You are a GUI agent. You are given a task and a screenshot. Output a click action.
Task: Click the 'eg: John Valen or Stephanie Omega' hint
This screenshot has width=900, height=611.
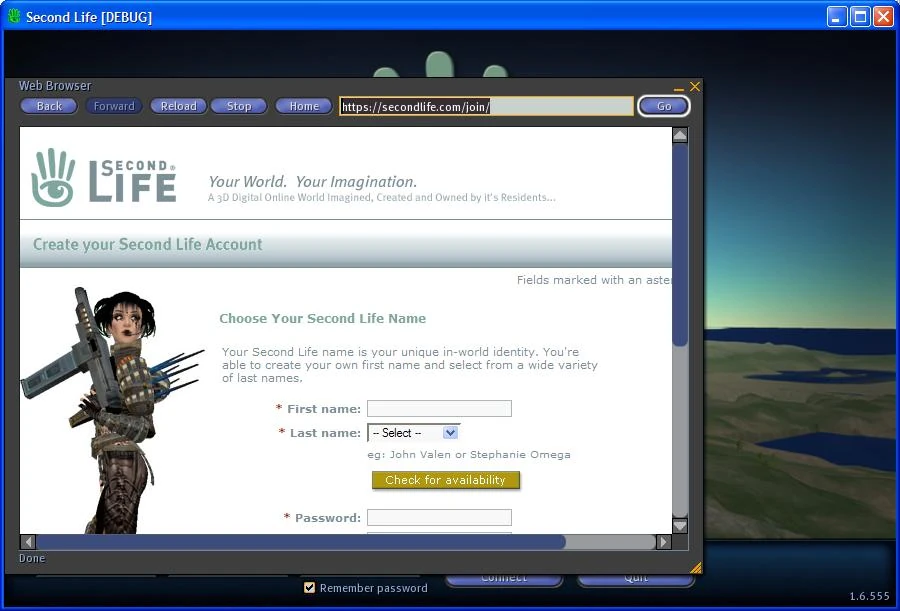click(x=469, y=455)
